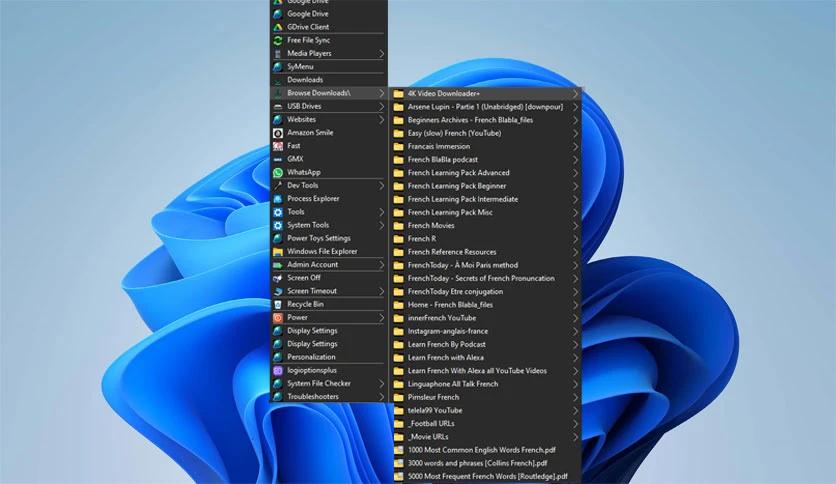
Task: Click the Troubleshooters icon
Action: click(x=278, y=397)
